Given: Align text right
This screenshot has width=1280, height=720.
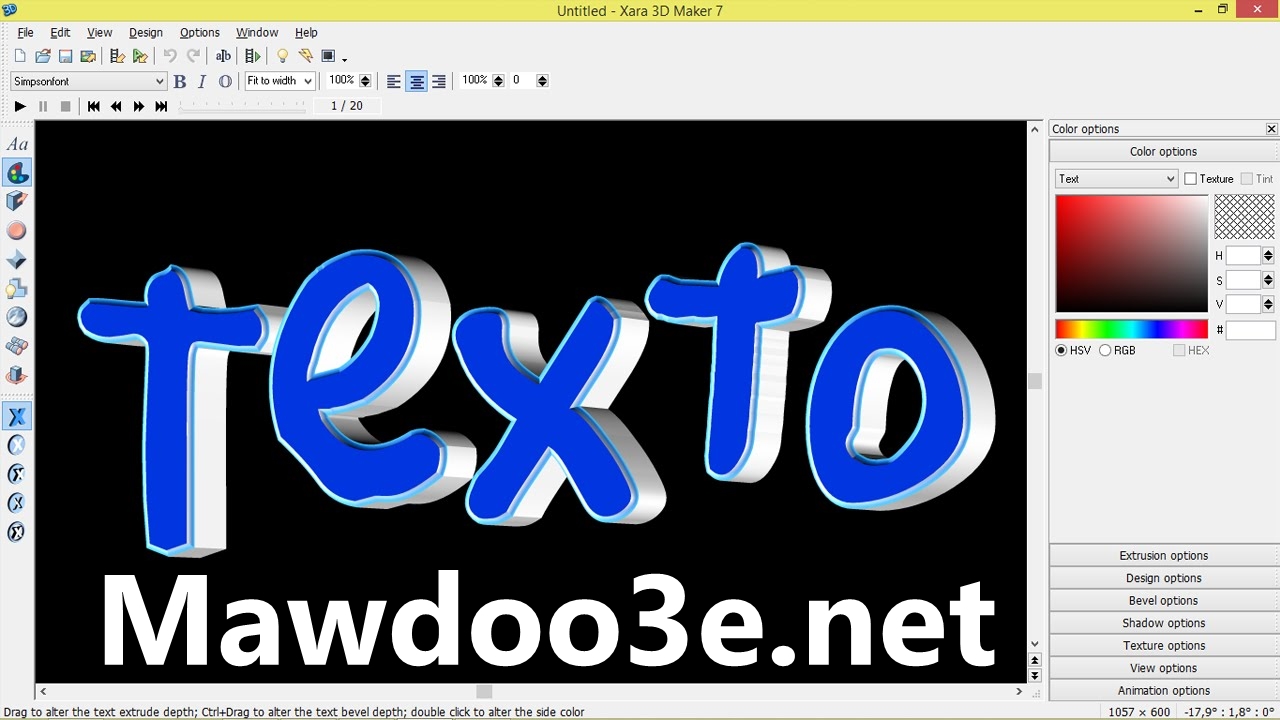Looking at the screenshot, I should [x=439, y=81].
